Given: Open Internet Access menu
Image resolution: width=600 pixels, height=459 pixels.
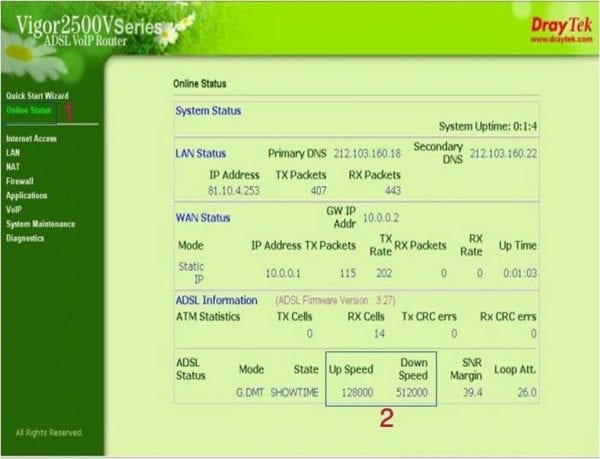Looking at the screenshot, I should 30,138.
